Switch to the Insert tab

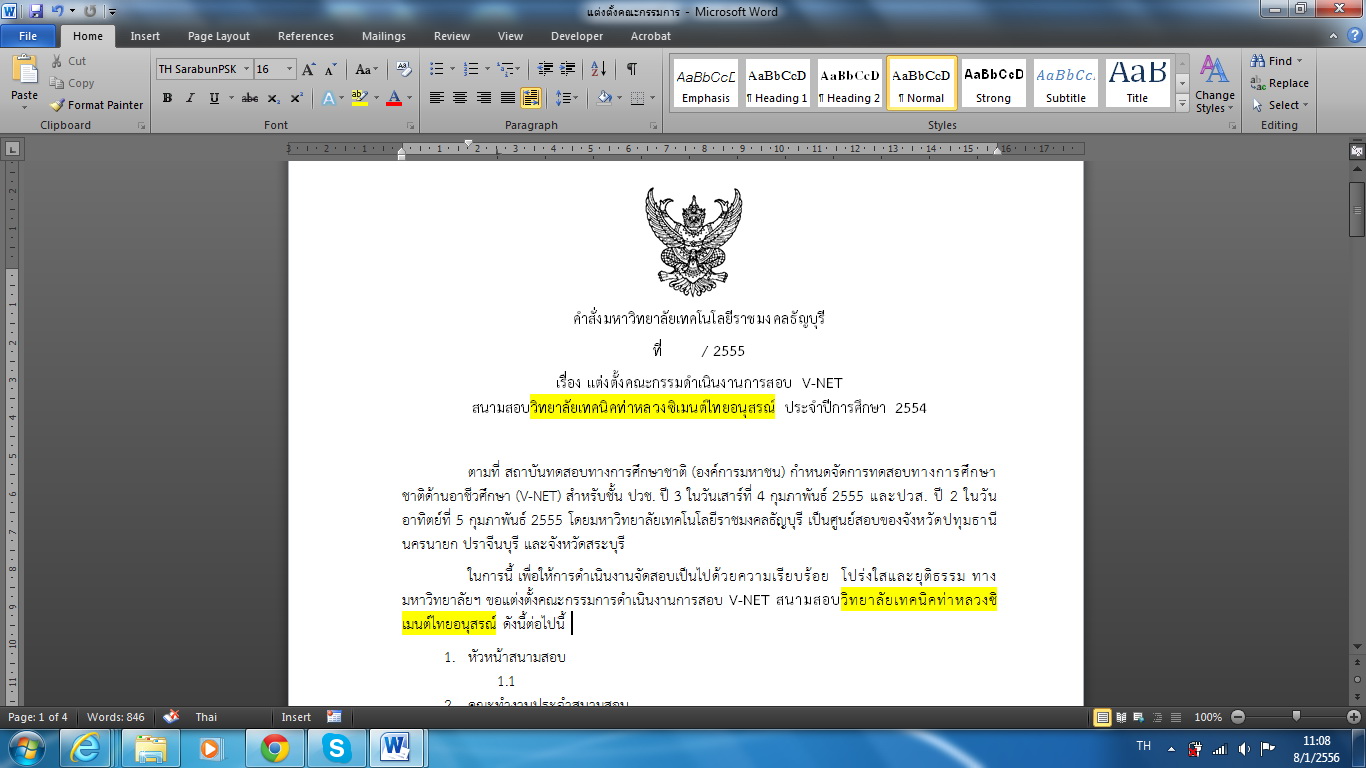[145, 36]
